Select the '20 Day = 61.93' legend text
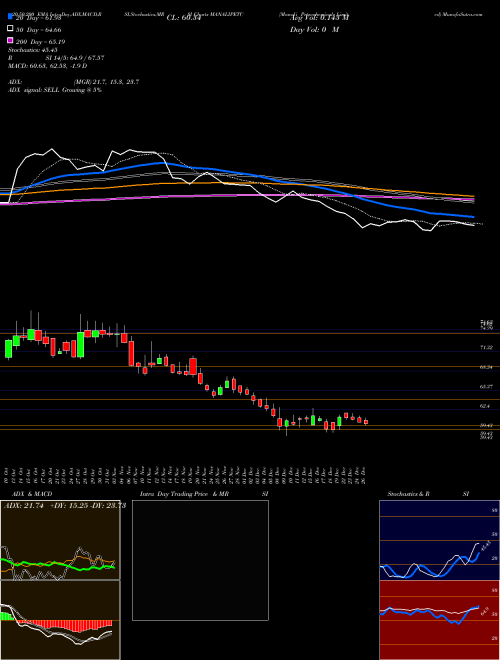 tap(38, 17)
